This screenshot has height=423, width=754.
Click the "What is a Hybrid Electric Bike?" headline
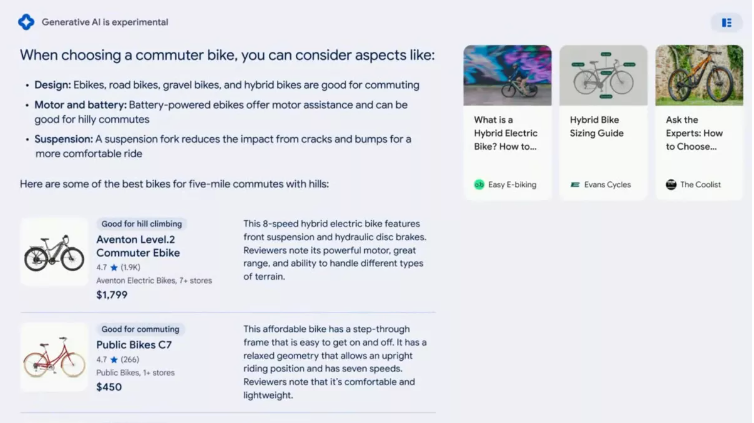pyautogui.click(x=506, y=133)
